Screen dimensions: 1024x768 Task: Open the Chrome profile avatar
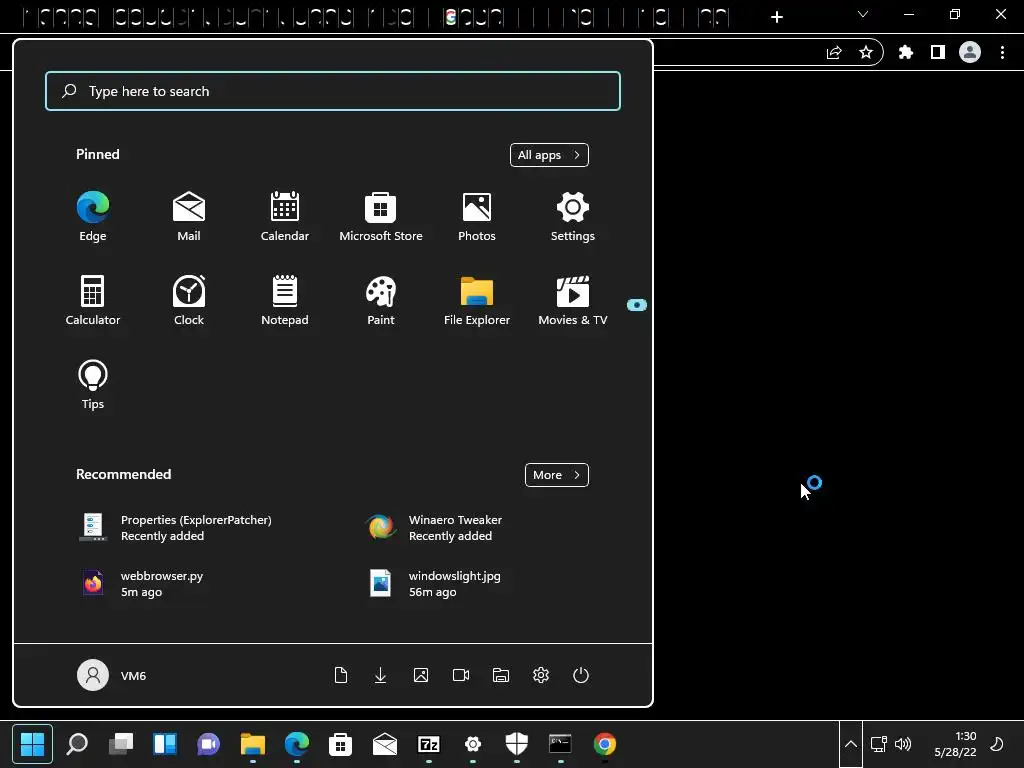970,52
